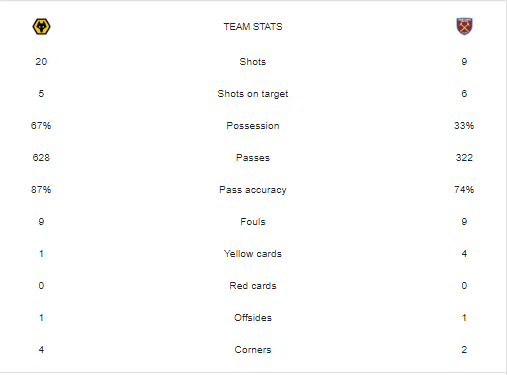Select the TEAM STATS heading

tap(253, 27)
